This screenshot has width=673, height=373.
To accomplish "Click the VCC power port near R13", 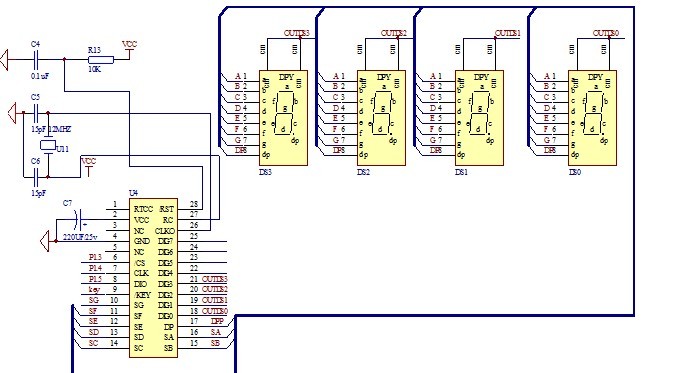I will [129, 49].
